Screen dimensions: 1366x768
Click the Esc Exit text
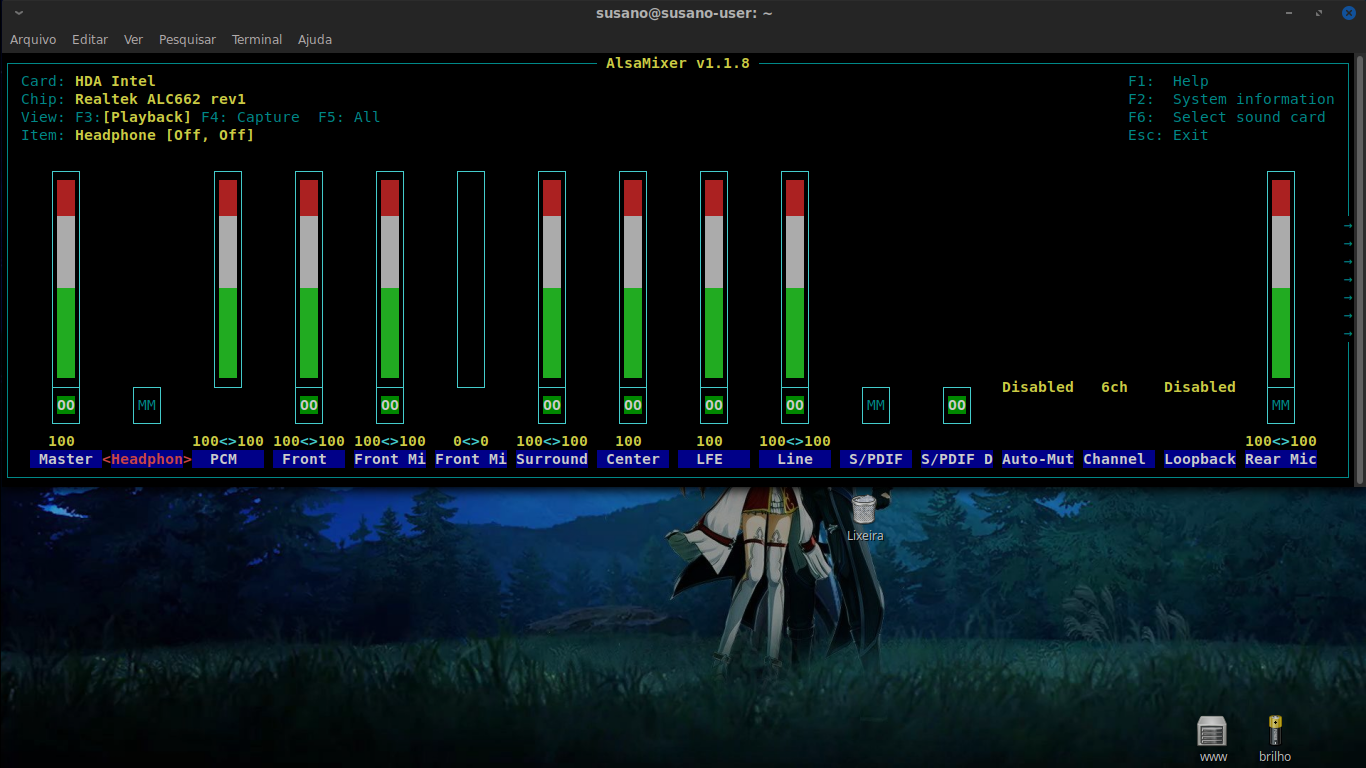tap(1168, 135)
